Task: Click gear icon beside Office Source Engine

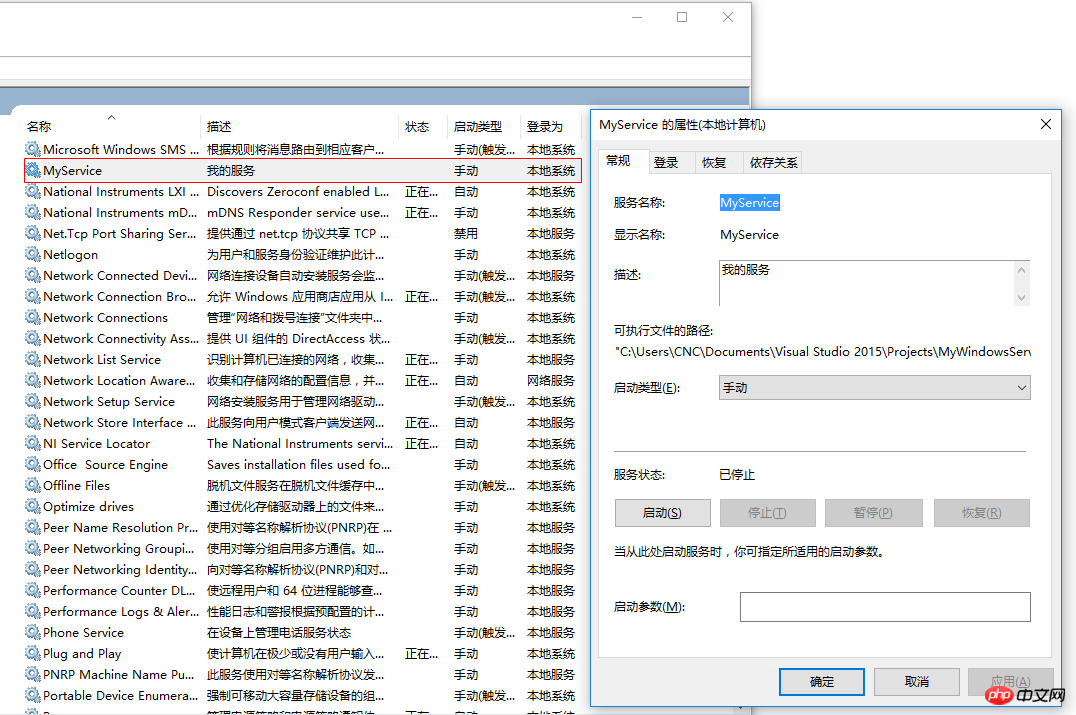Action: tap(32, 464)
